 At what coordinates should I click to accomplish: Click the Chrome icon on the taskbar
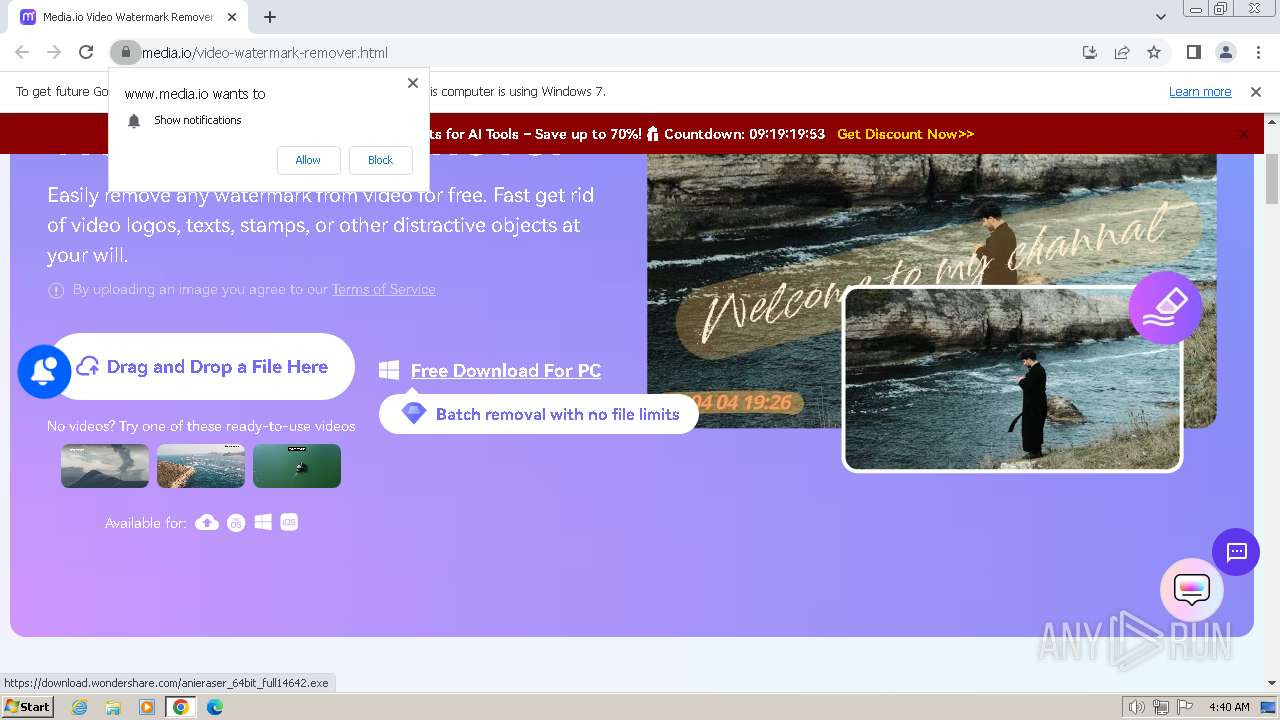[180, 707]
